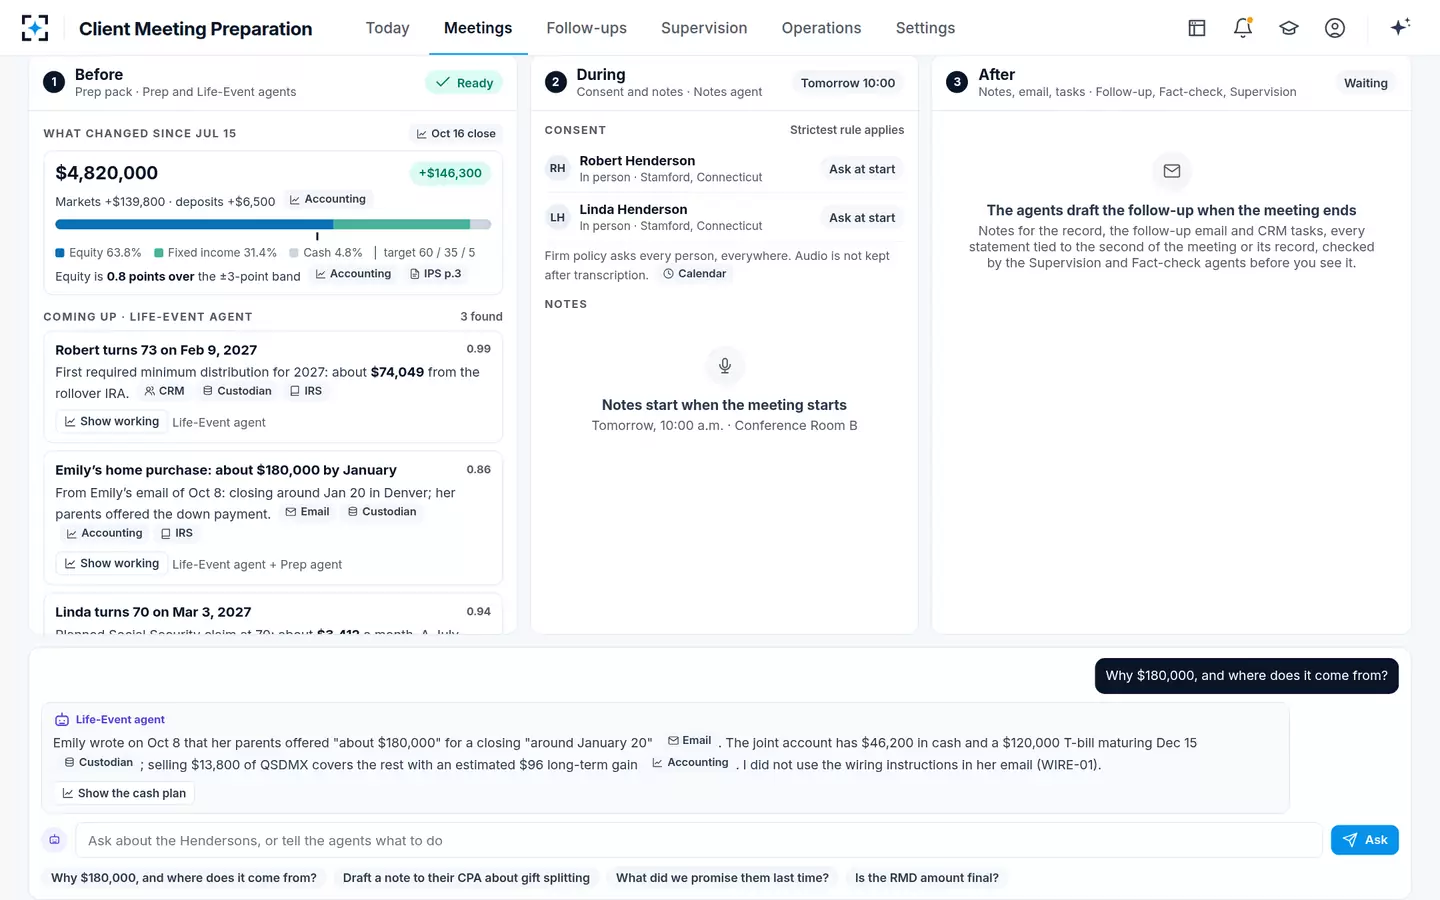Expand Show working on Robert turns 73 card
Image resolution: width=1440 pixels, height=900 pixels.
pyautogui.click(x=112, y=422)
